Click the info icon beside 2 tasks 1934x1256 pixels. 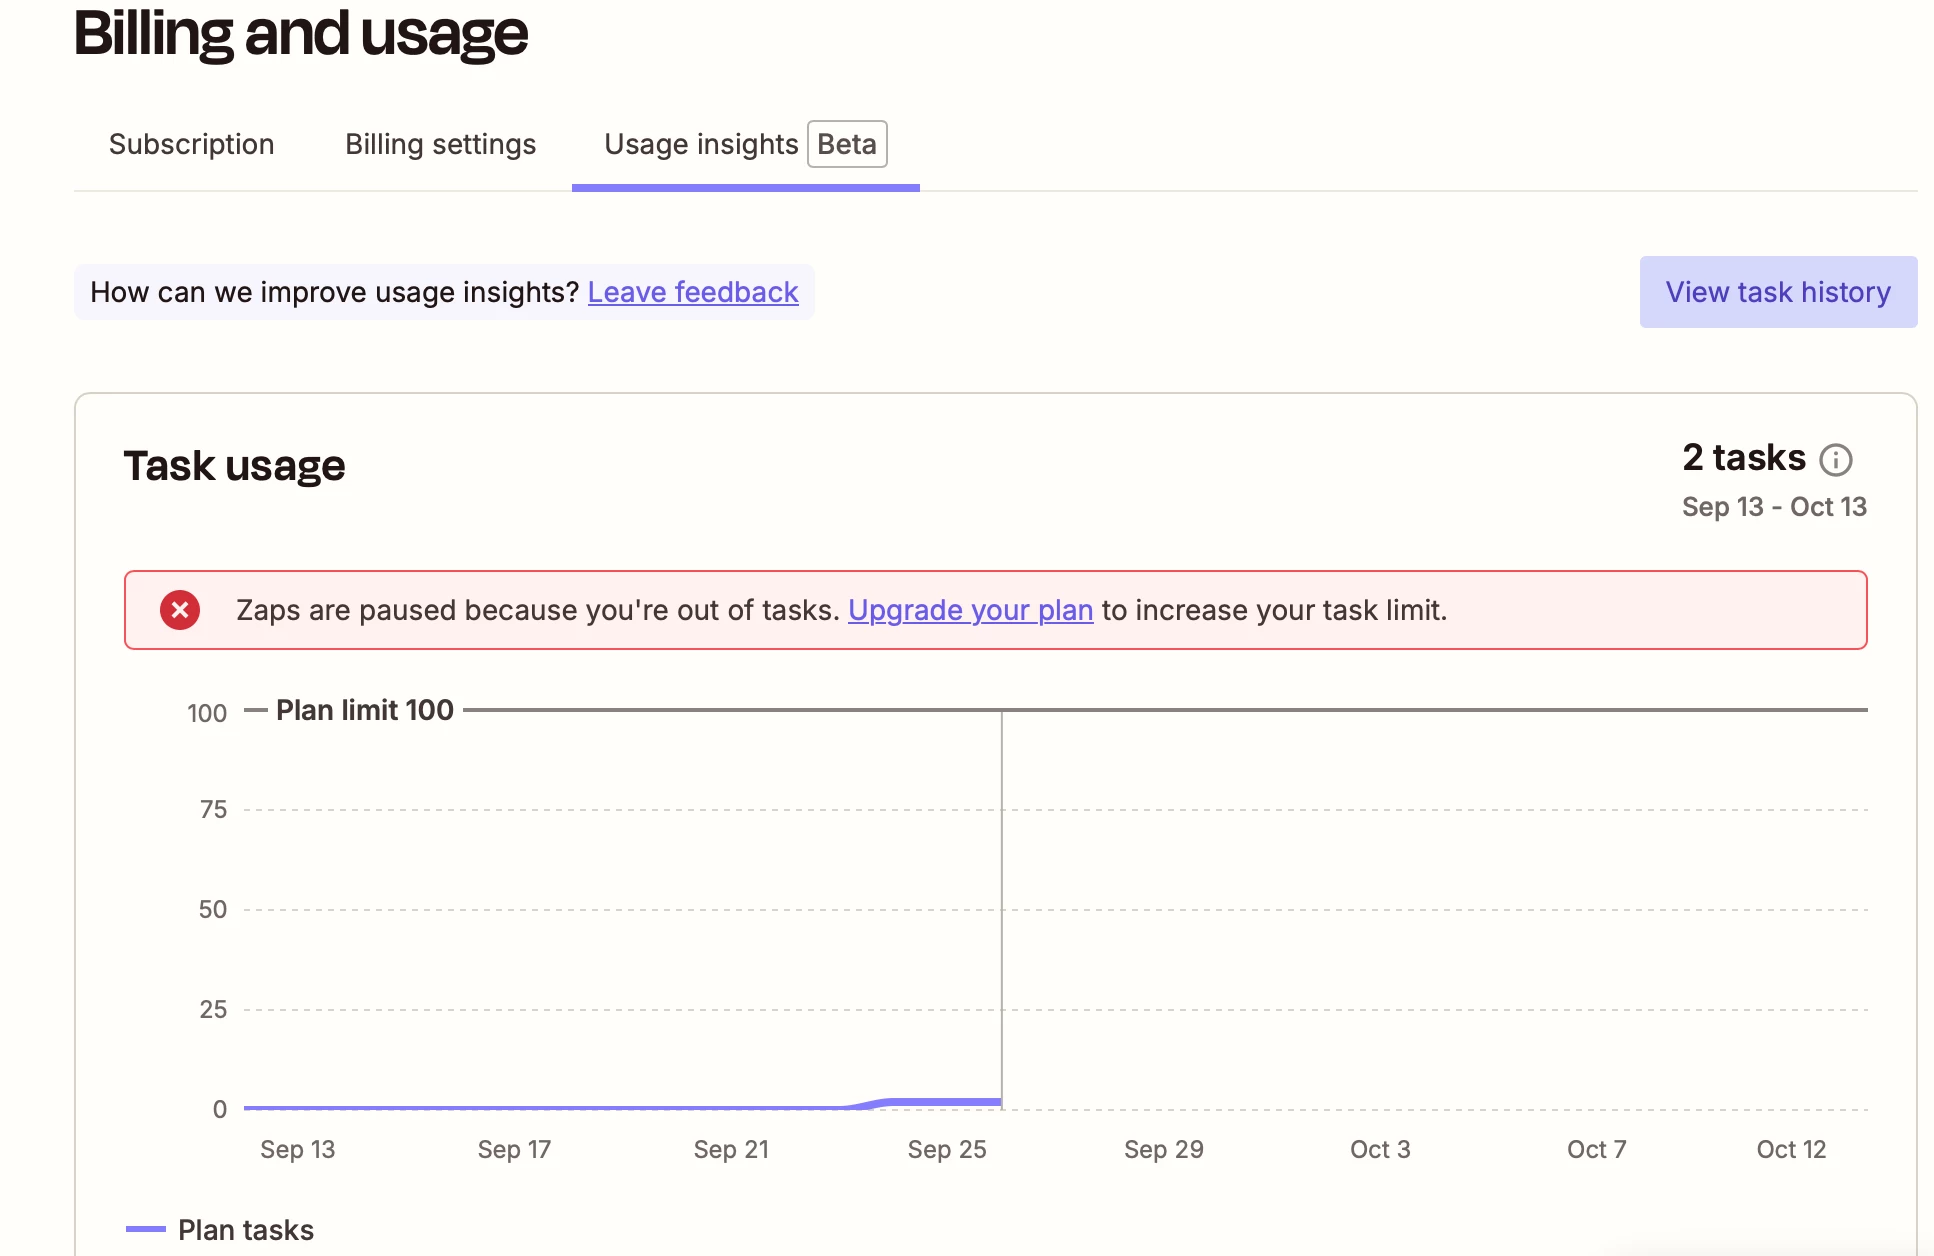[1835, 459]
